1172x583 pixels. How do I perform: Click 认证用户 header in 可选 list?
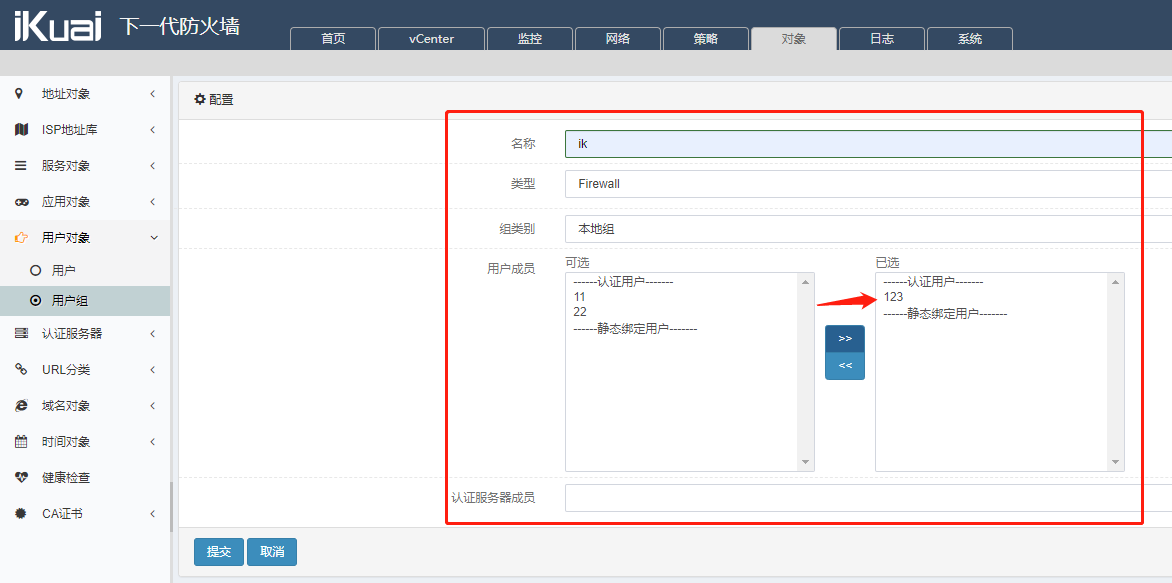[x=623, y=283]
